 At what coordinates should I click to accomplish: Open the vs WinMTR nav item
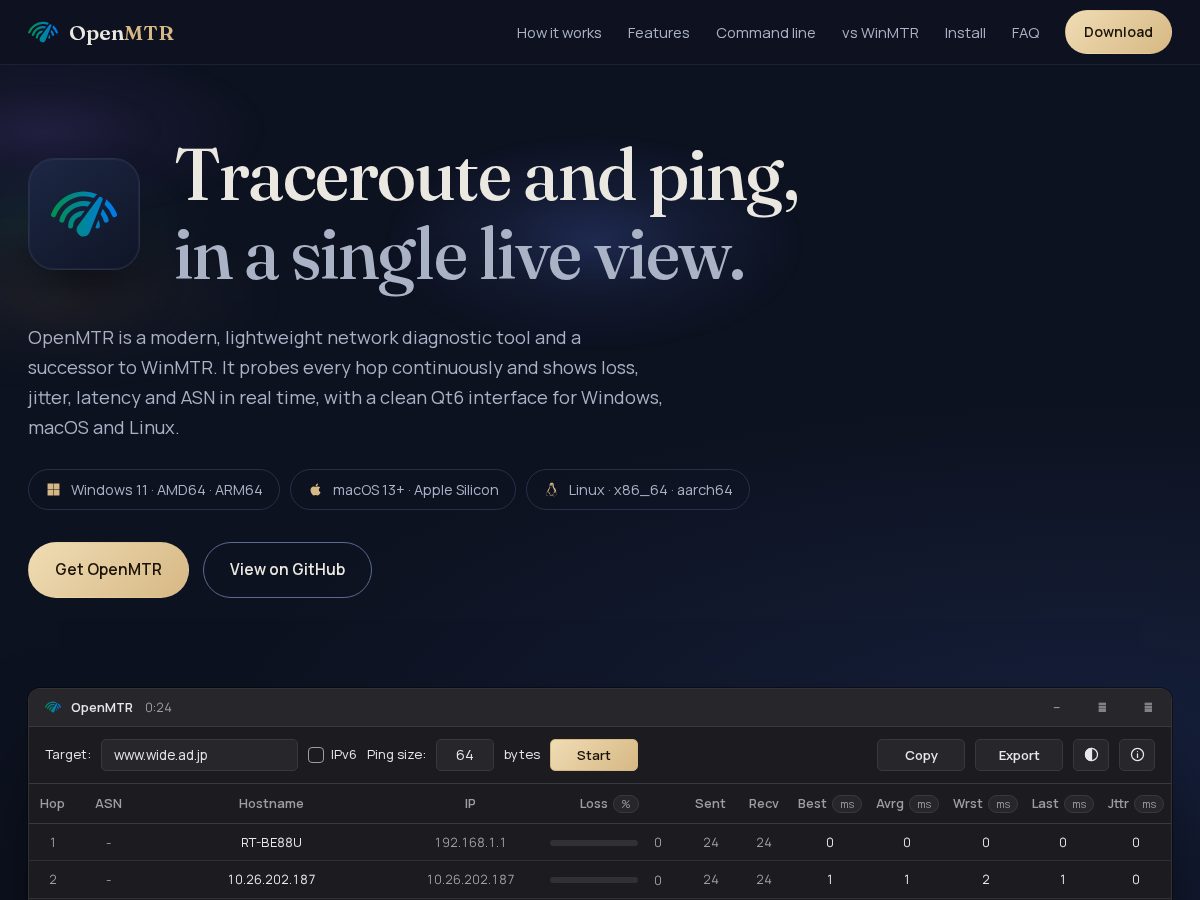880,33
